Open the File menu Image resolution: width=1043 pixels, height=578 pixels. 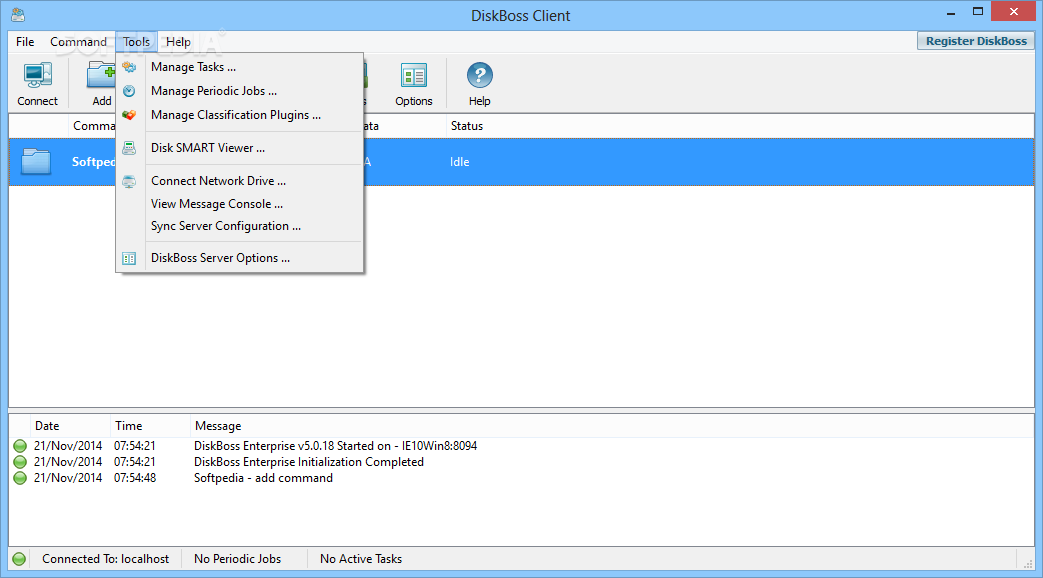25,42
